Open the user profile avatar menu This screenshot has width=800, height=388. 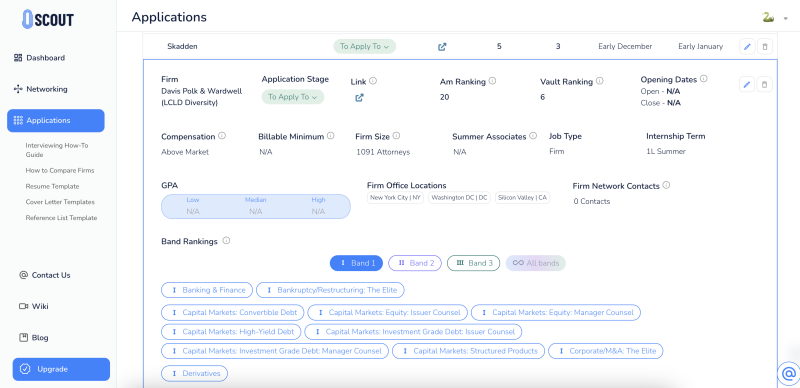(768, 18)
